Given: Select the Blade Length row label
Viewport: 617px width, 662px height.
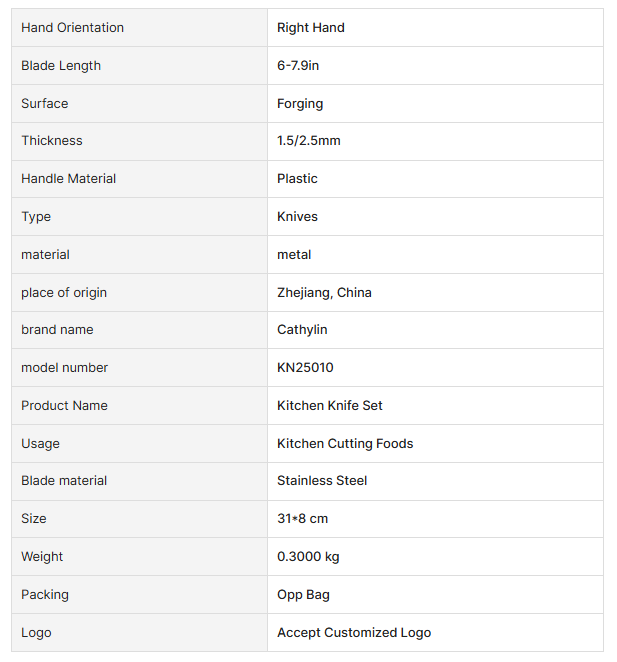Looking at the screenshot, I should pos(61,66).
